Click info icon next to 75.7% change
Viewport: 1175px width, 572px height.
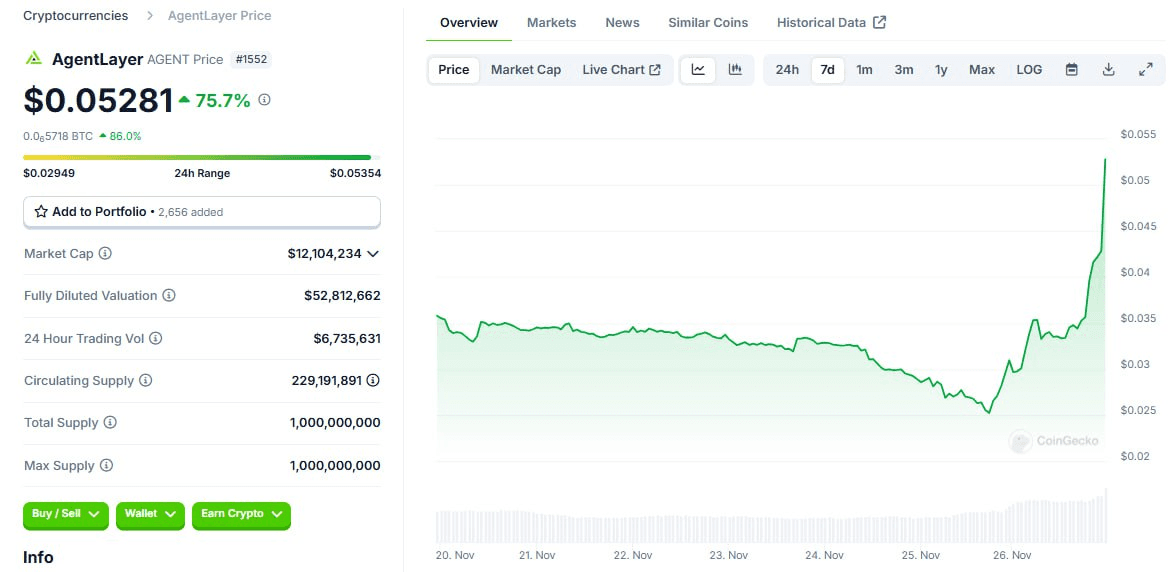[x=265, y=100]
